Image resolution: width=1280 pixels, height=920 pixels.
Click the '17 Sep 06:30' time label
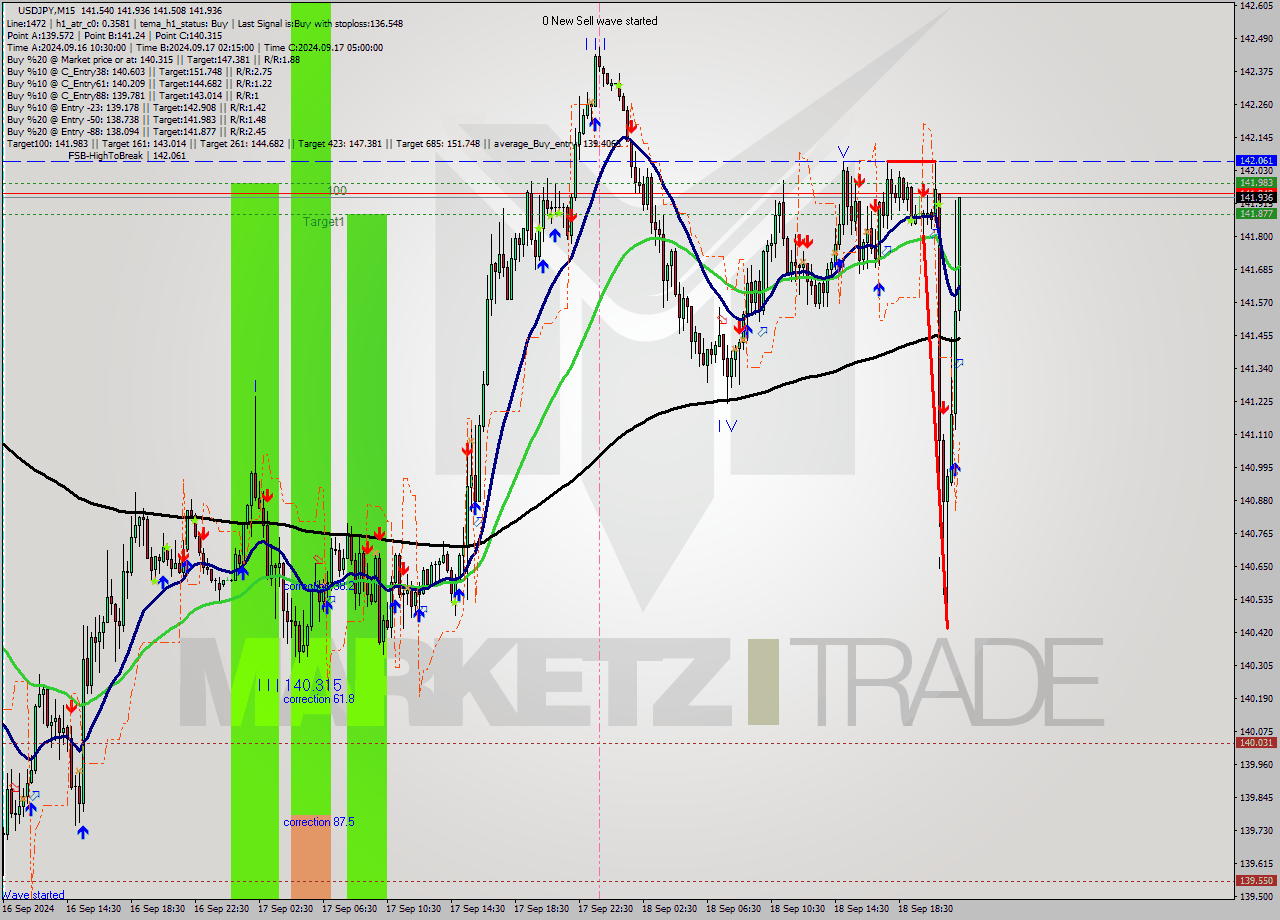pos(350,909)
